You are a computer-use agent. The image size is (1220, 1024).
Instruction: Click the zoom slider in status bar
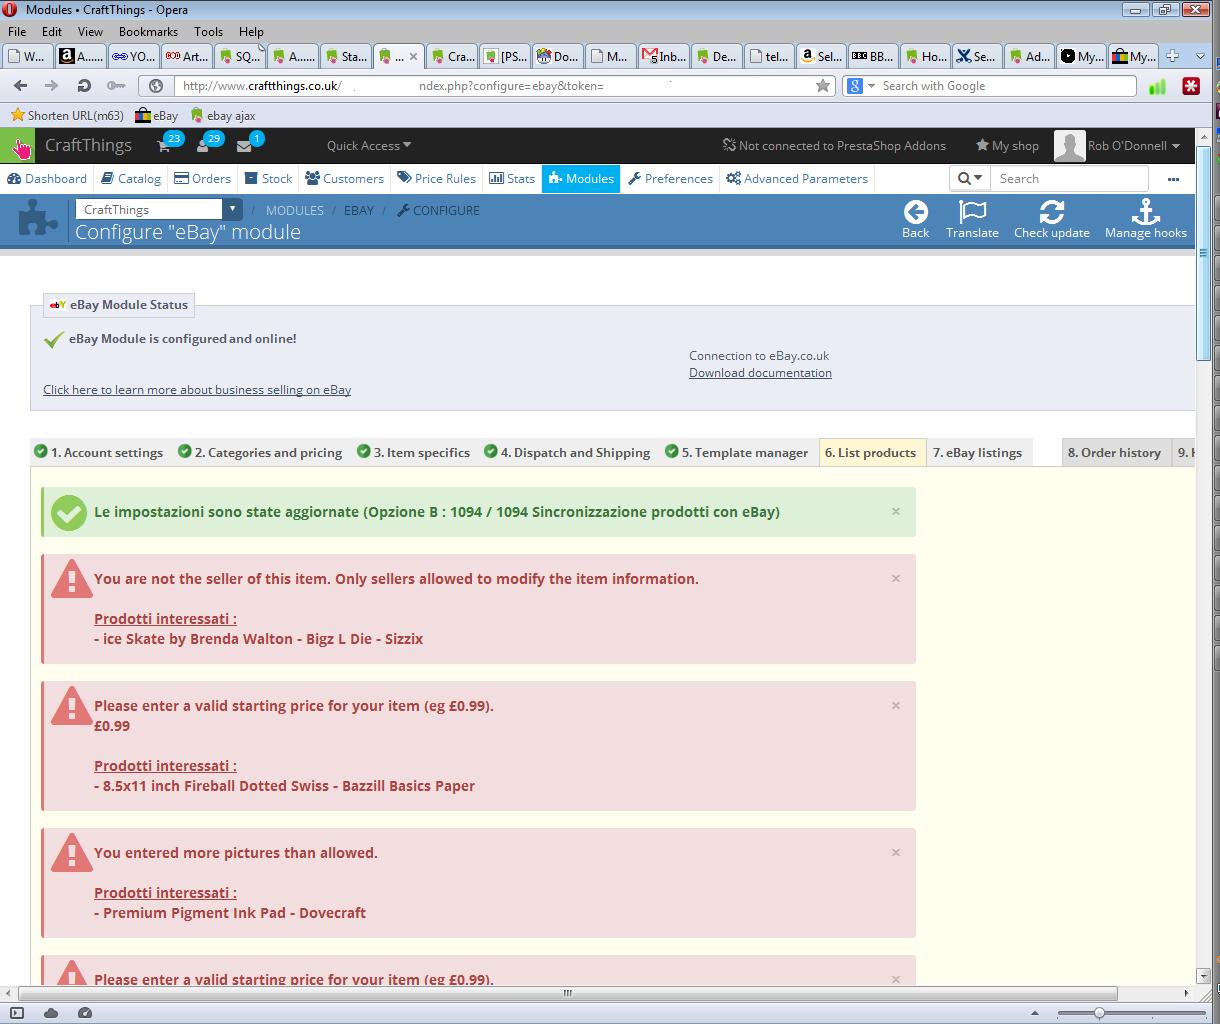[x=1098, y=1013]
